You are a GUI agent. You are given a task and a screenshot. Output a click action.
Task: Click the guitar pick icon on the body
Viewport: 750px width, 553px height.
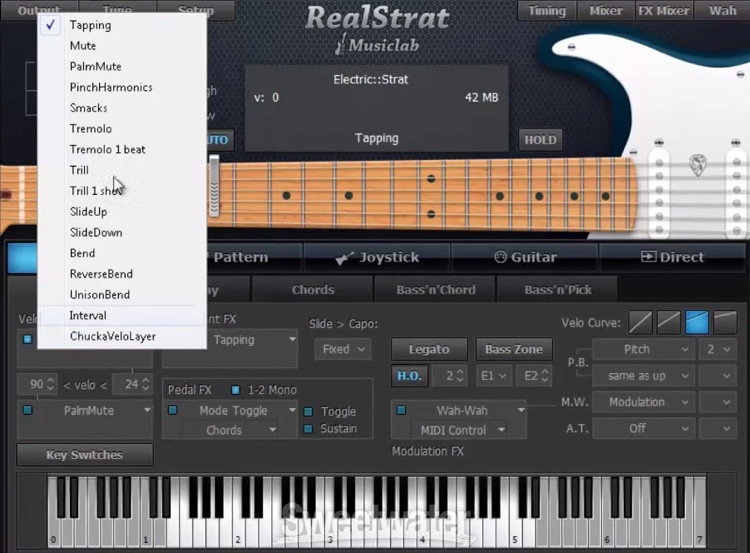point(698,163)
